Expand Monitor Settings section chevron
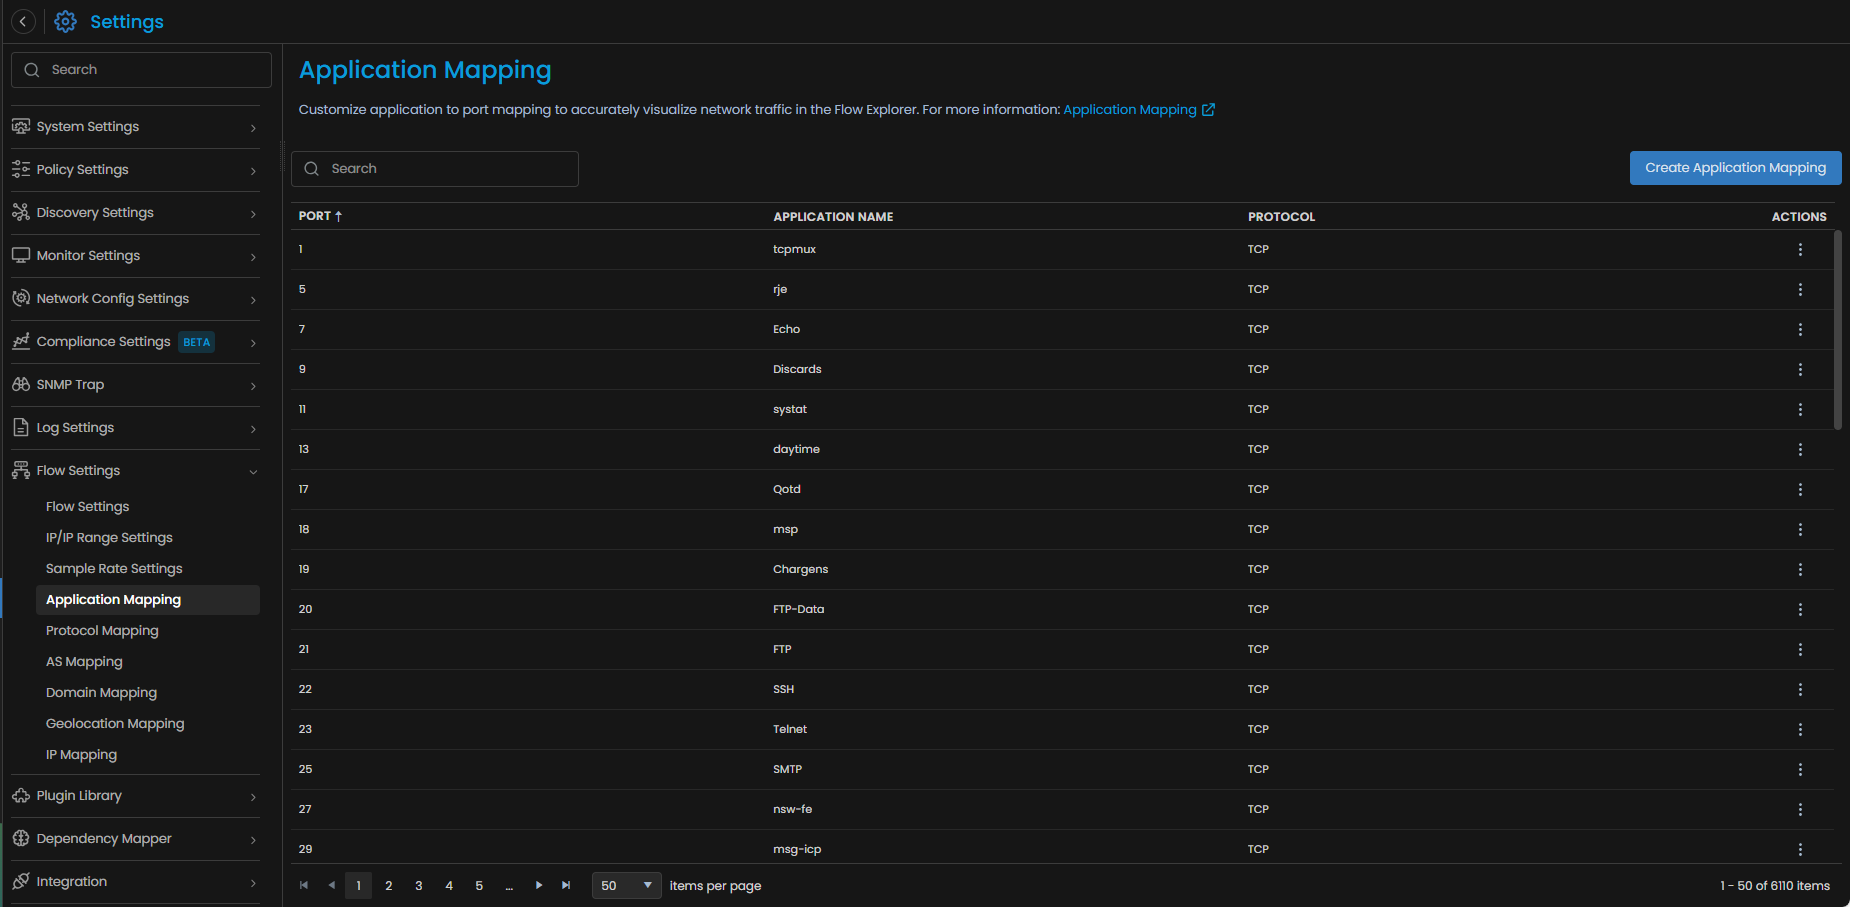 [x=253, y=256]
